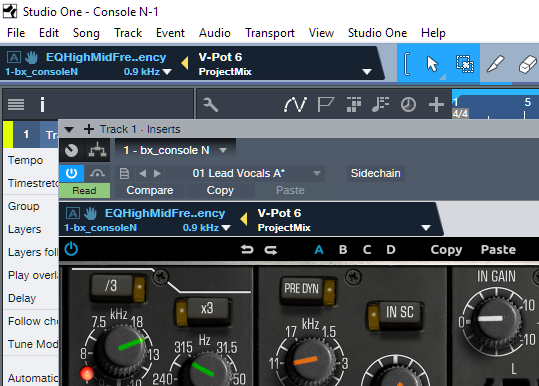This screenshot has width=539, height=386.
Task: Open the Audio menu
Action: tap(215, 33)
